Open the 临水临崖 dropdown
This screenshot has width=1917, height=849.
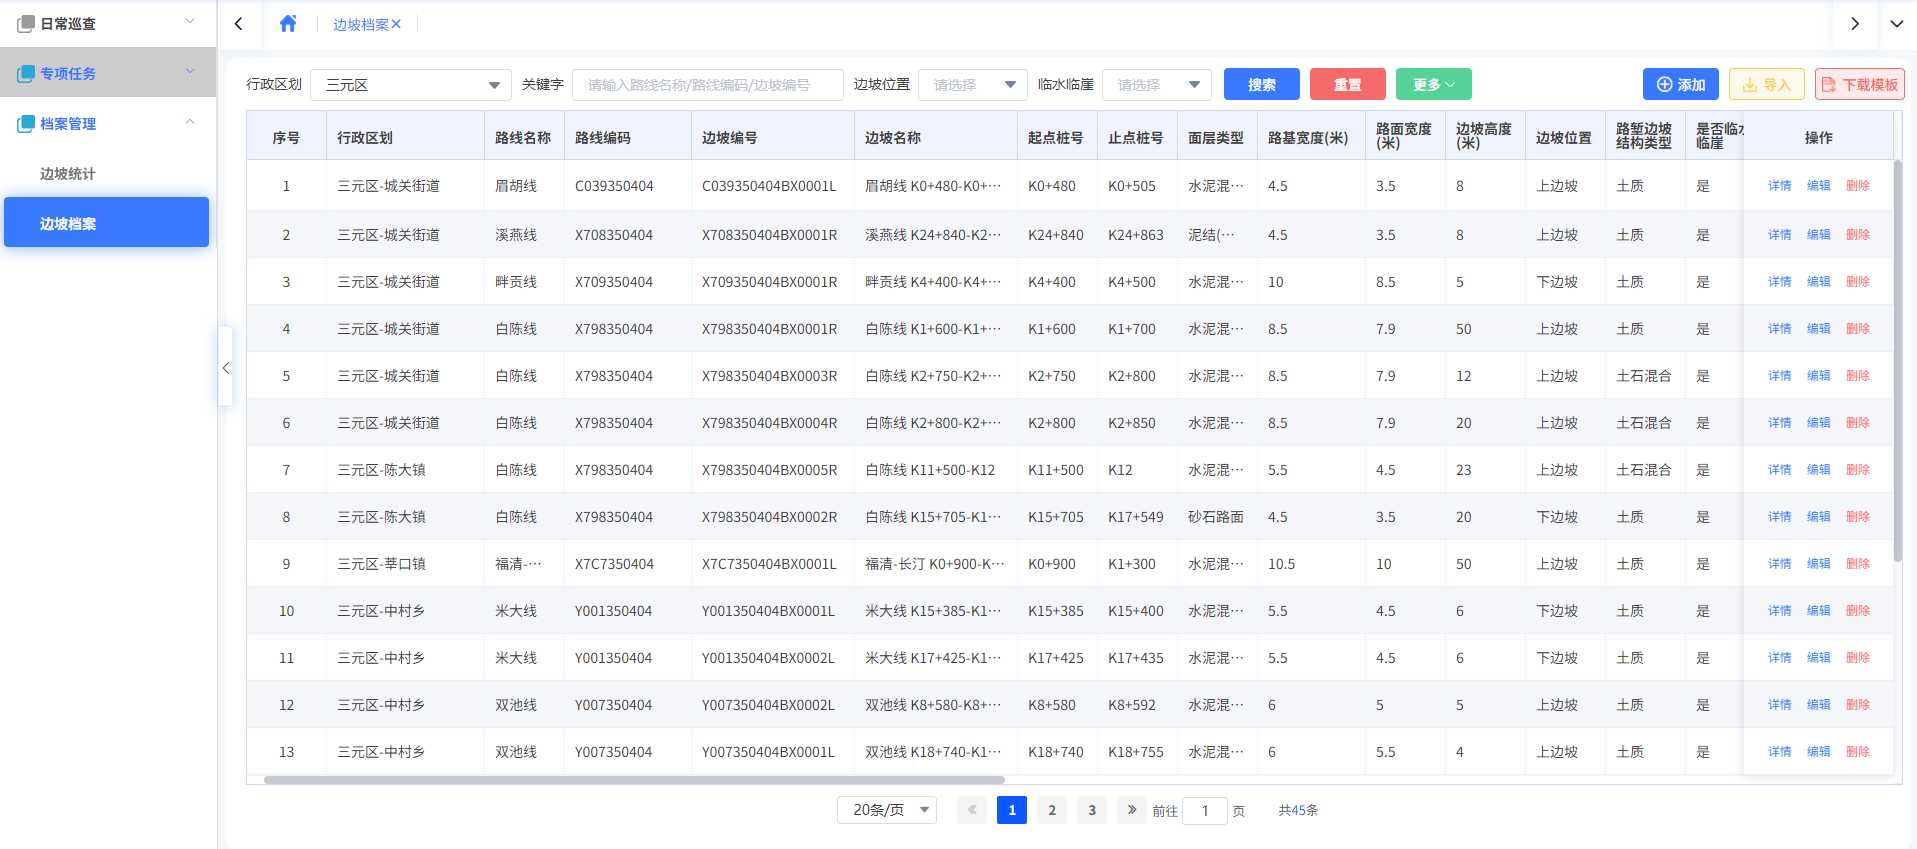(x=1157, y=85)
